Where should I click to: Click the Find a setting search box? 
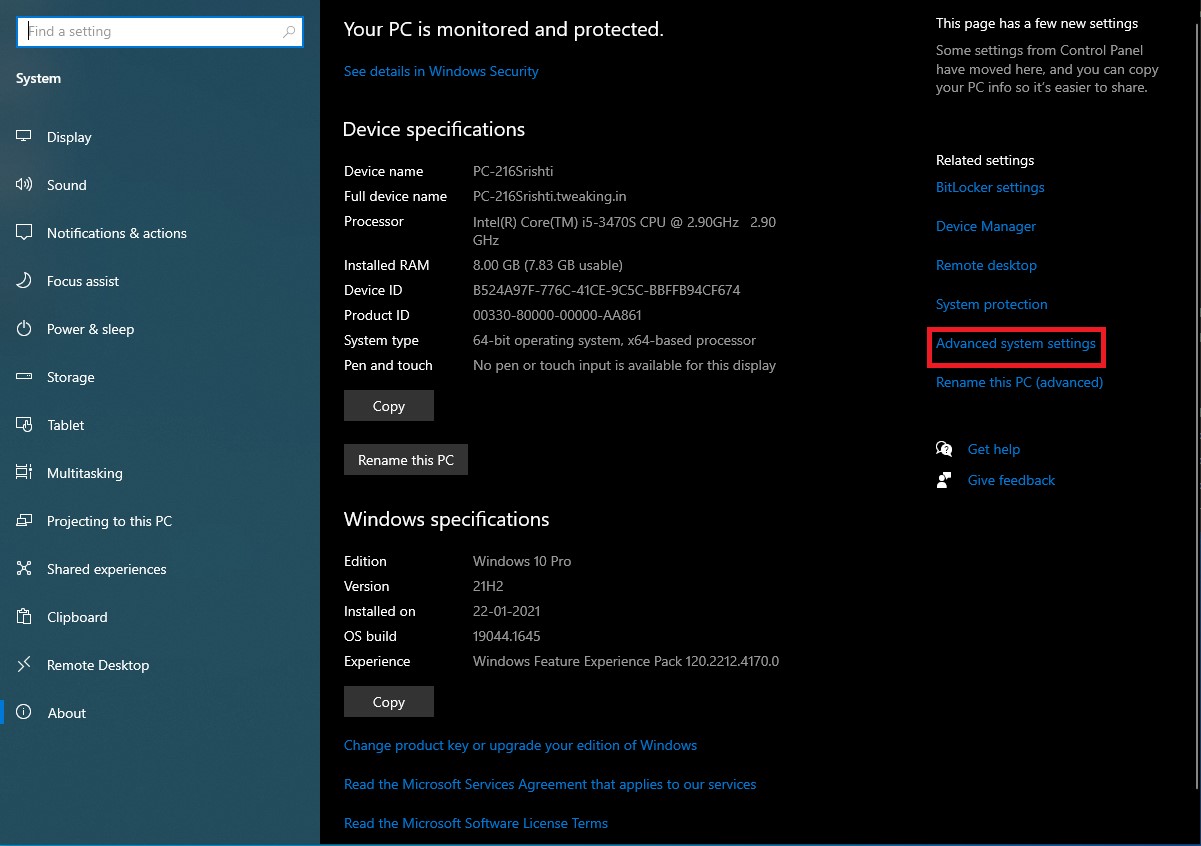[150, 32]
